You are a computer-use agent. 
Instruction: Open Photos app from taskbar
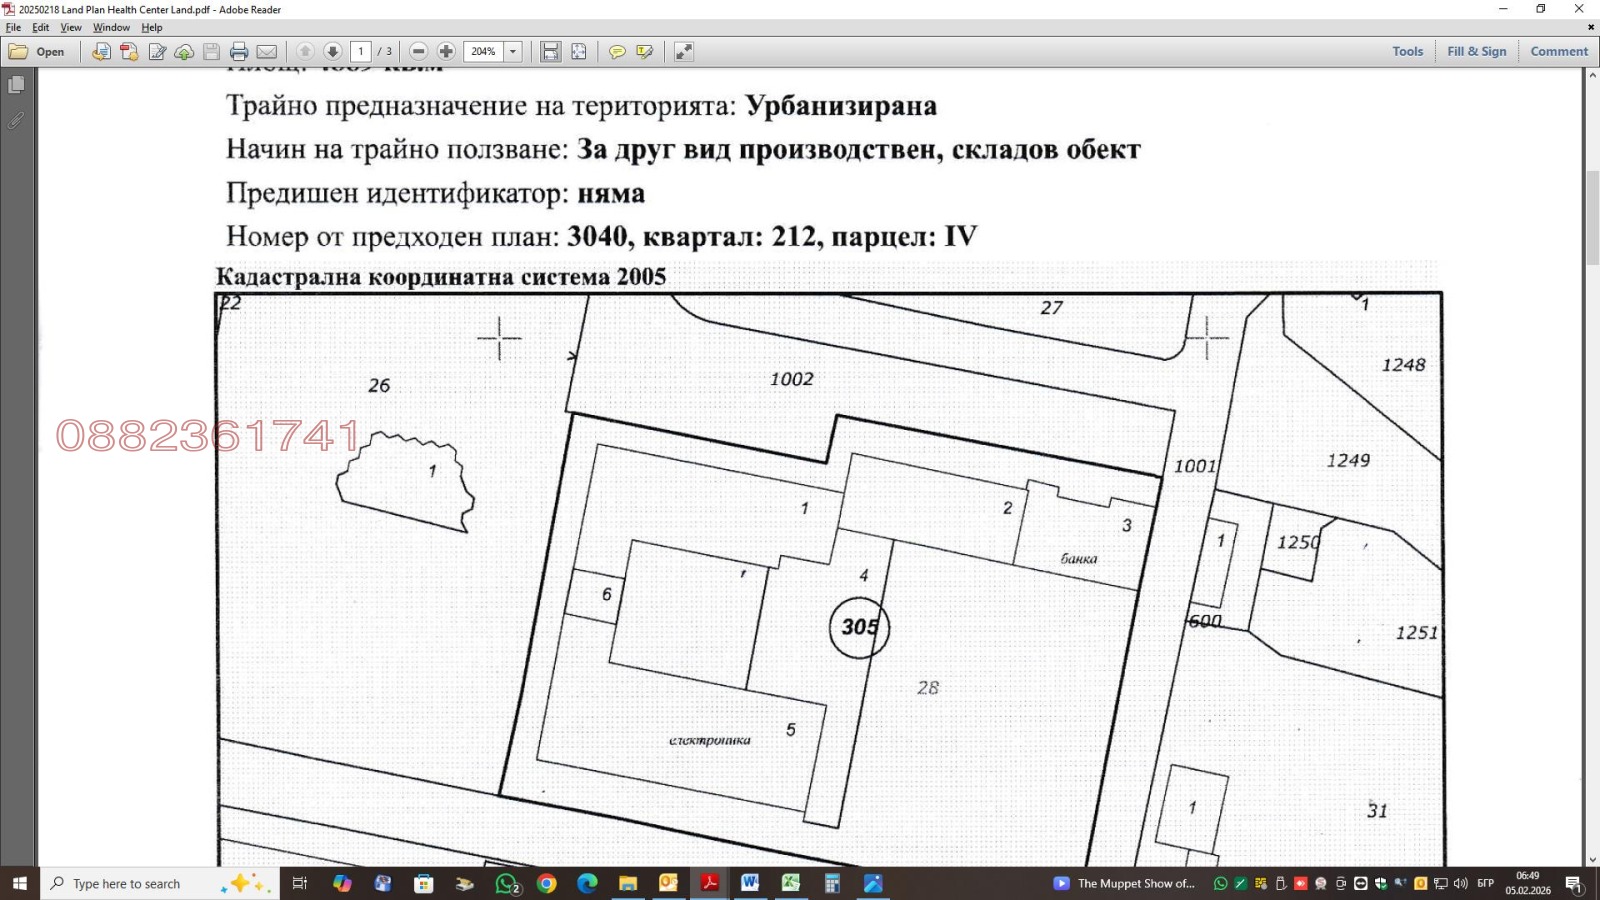tap(873, 883)
